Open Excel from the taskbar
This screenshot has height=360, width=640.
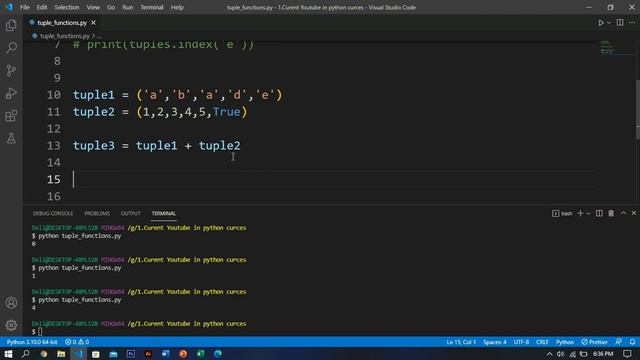[x=200, y=353]
